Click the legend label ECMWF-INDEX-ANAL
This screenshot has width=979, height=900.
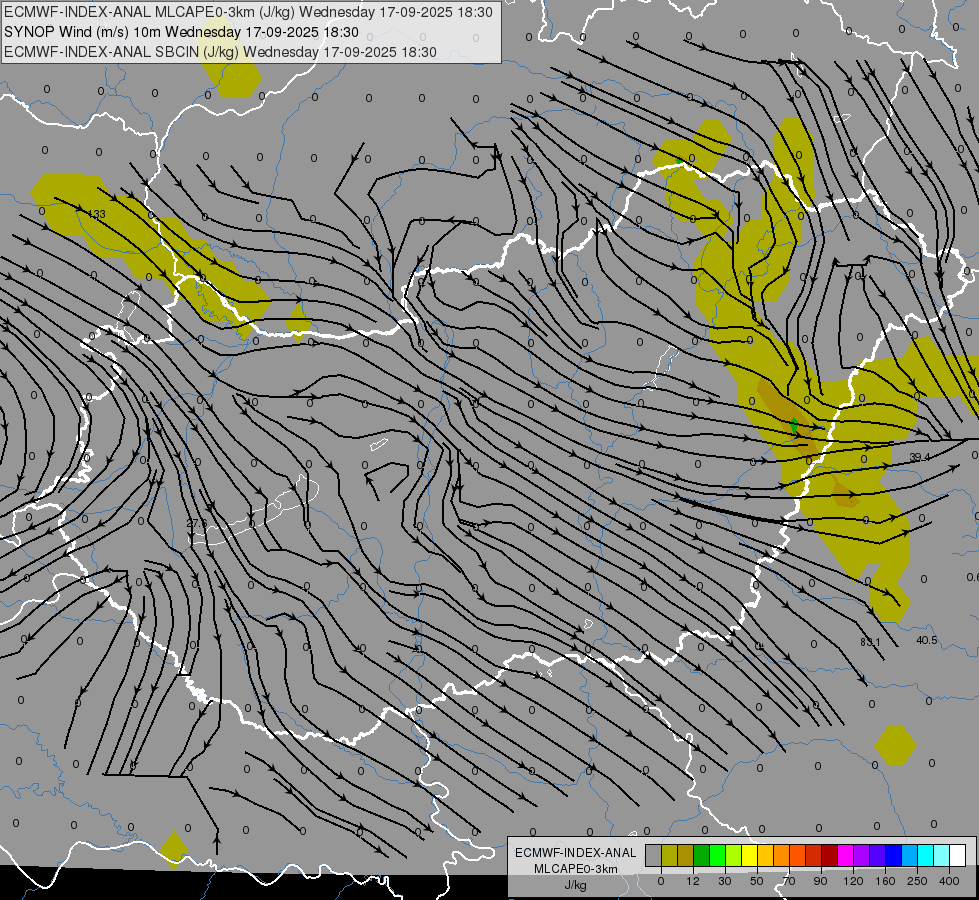click(576, 853)
